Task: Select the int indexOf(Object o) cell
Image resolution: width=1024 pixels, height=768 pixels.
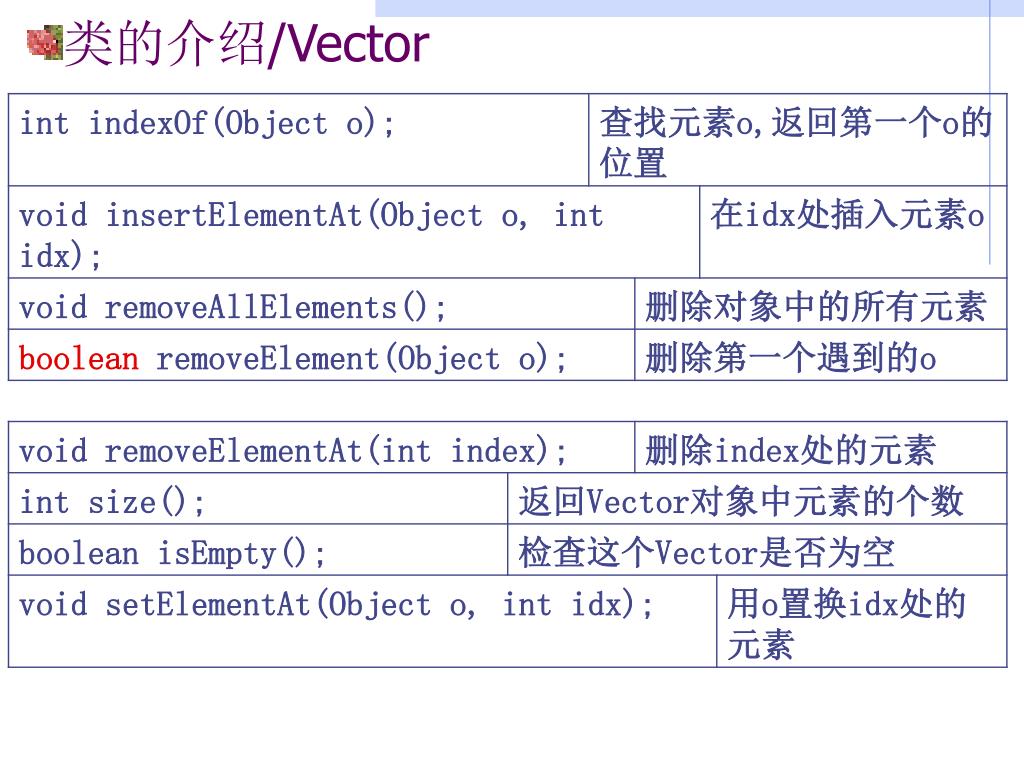Action: pos(298,140)
